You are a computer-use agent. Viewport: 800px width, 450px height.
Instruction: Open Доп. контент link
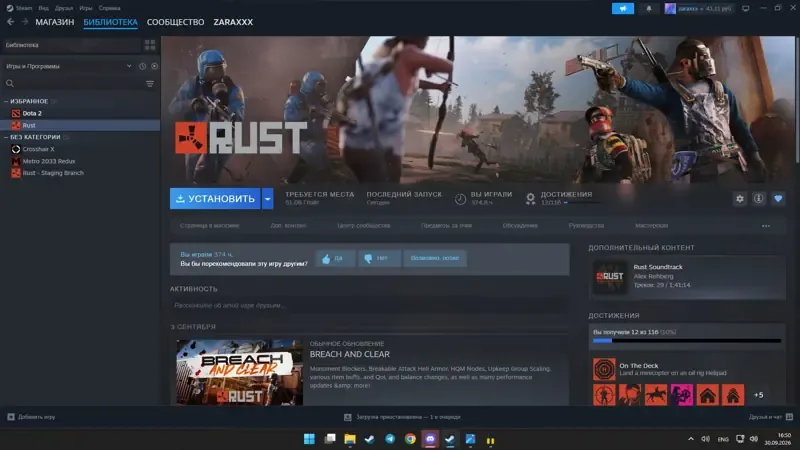(288, 226)
